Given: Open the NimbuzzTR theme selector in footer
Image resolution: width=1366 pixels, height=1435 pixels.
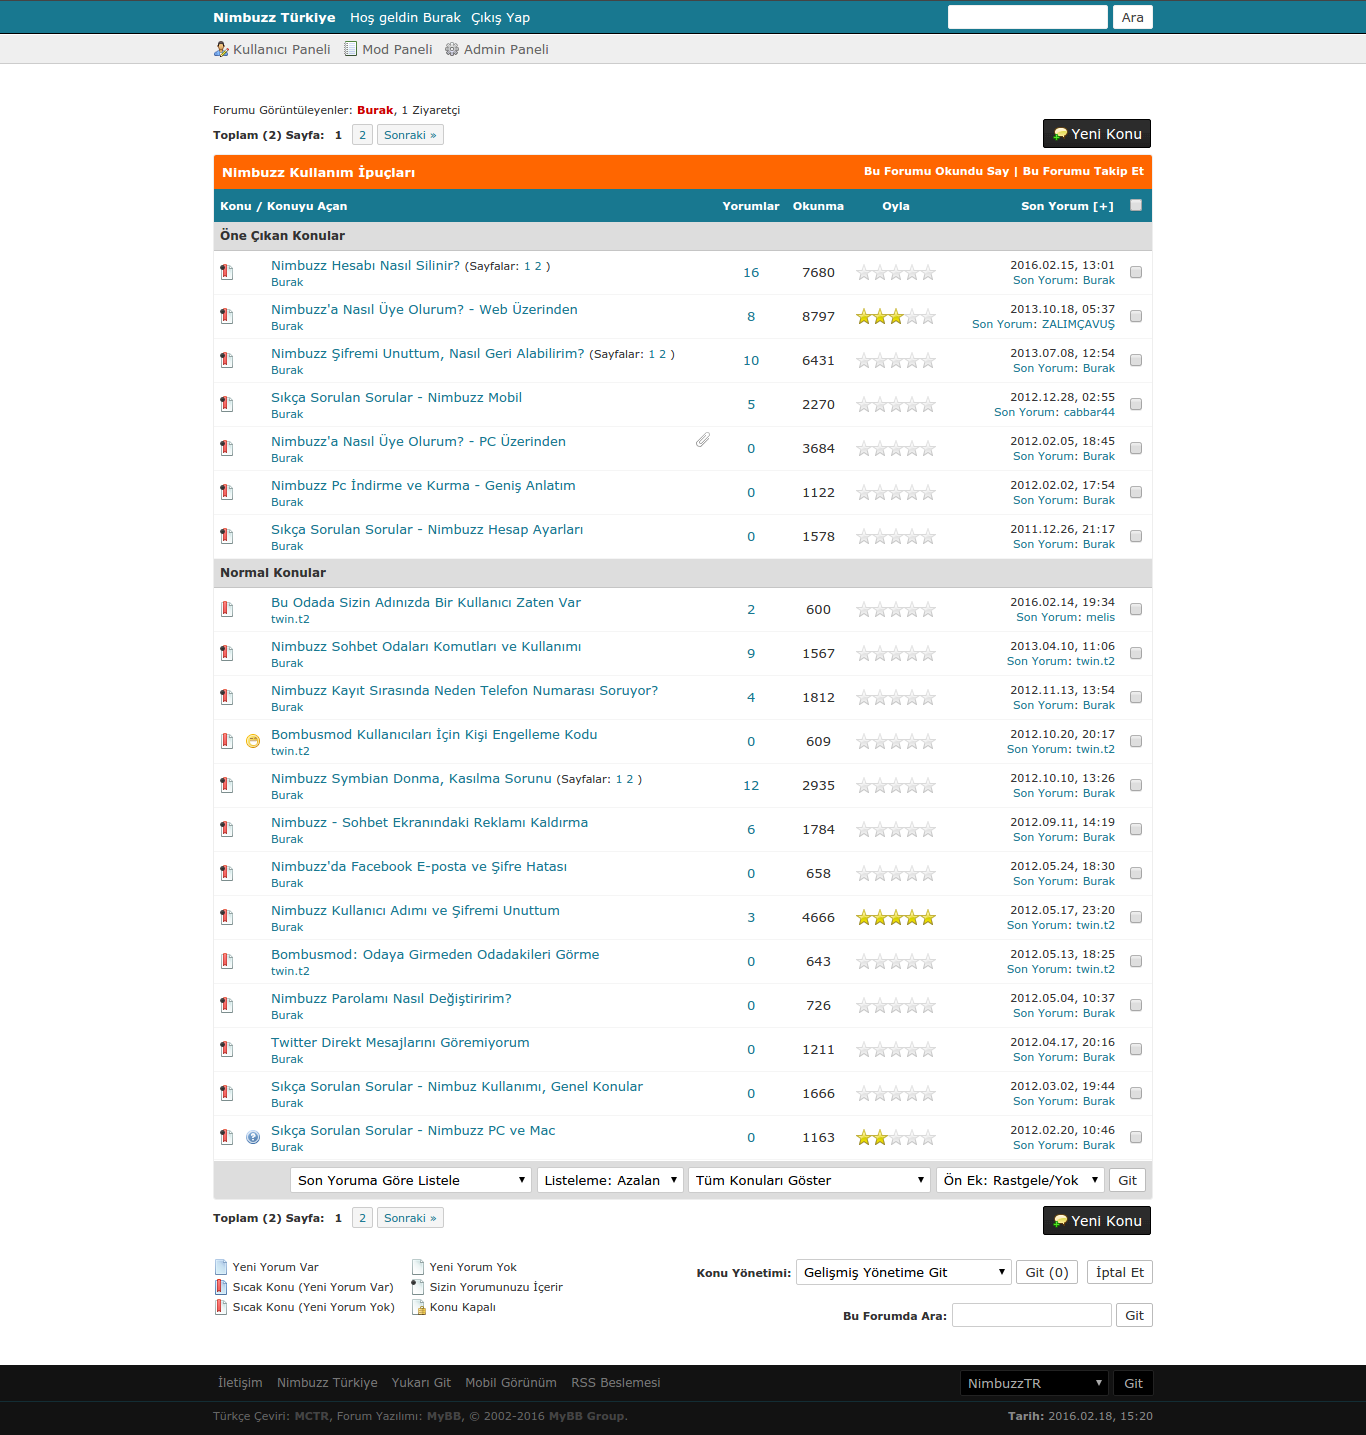Looking at the screenshot, I should (1034, 1383).
